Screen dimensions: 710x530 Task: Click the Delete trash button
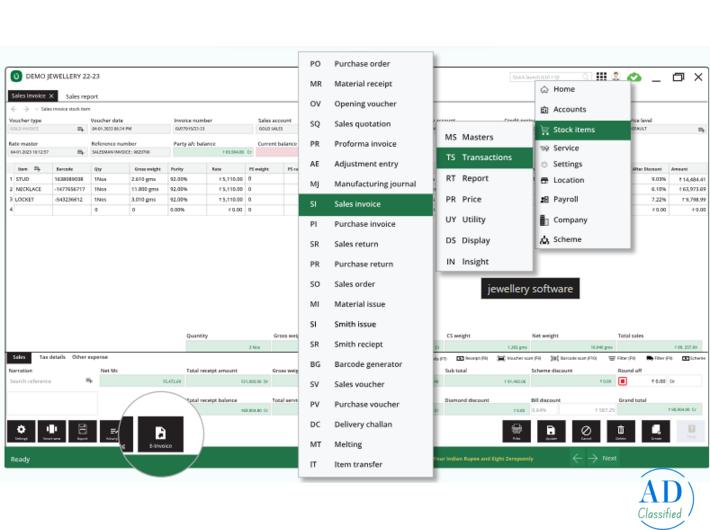pyautogui.click(x=621, y=431)
